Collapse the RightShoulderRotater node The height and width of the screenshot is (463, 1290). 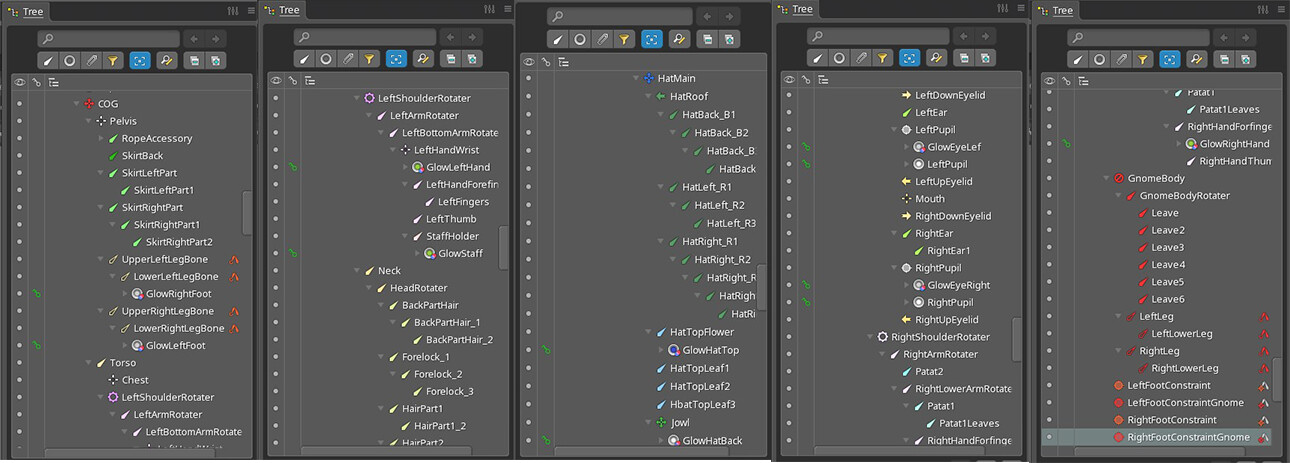click(x=870, y=338)
